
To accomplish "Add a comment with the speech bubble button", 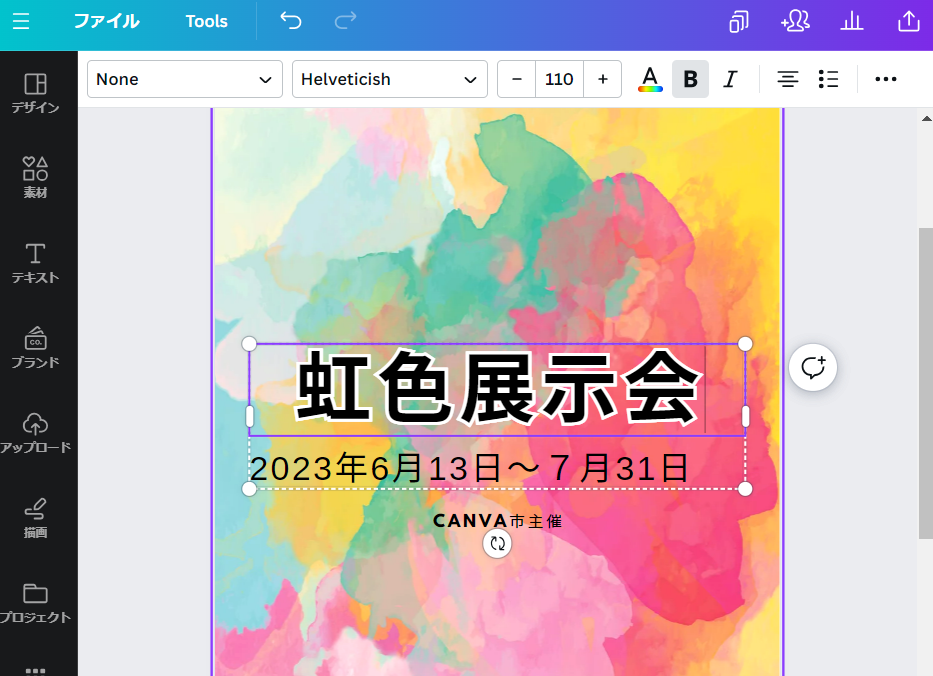I will tap(813, 367).
